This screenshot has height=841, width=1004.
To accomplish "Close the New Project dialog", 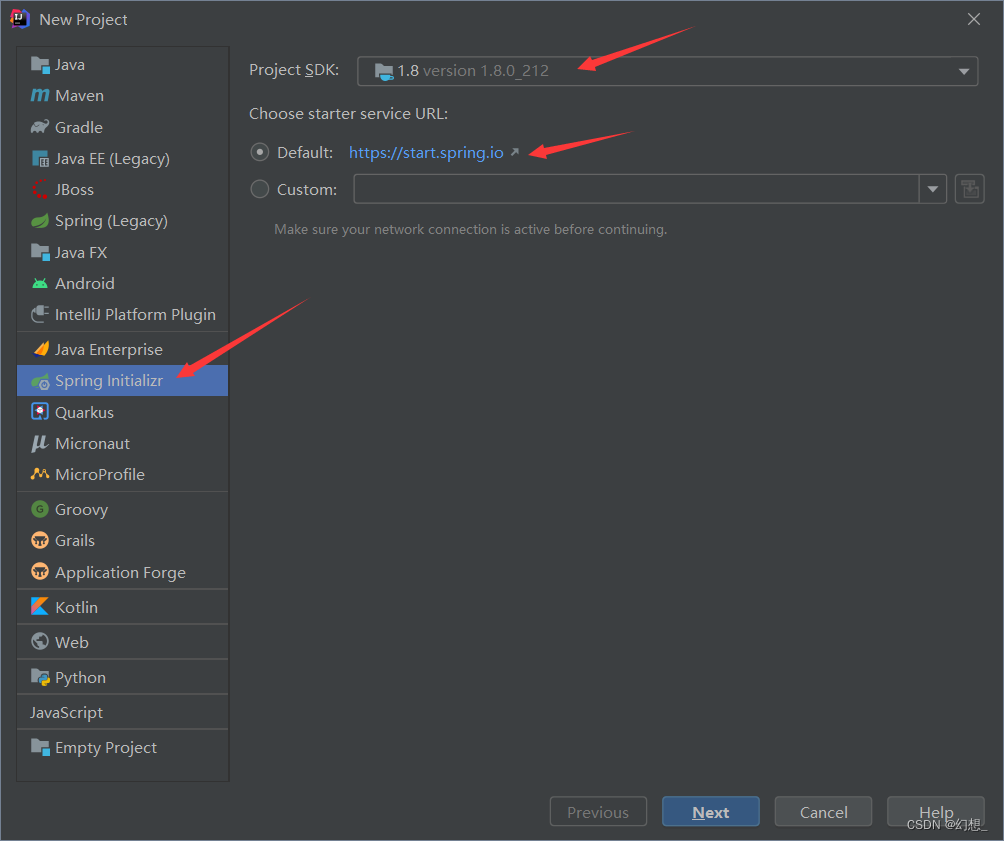I will coord(973,19).
